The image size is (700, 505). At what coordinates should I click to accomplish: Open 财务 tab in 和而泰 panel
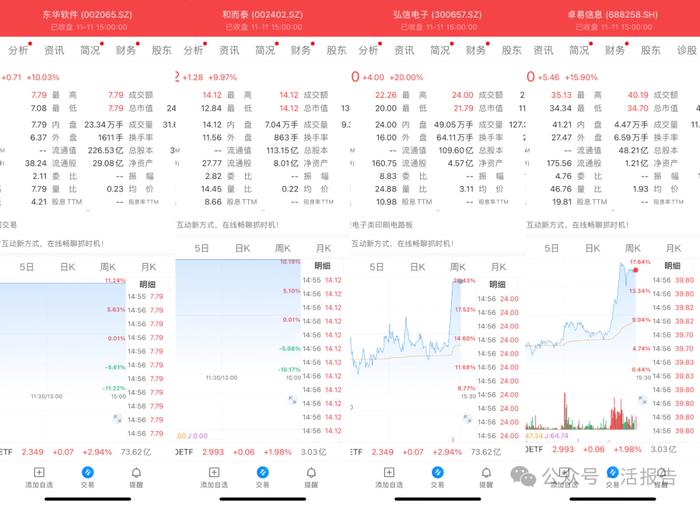[x=300, y=50]
